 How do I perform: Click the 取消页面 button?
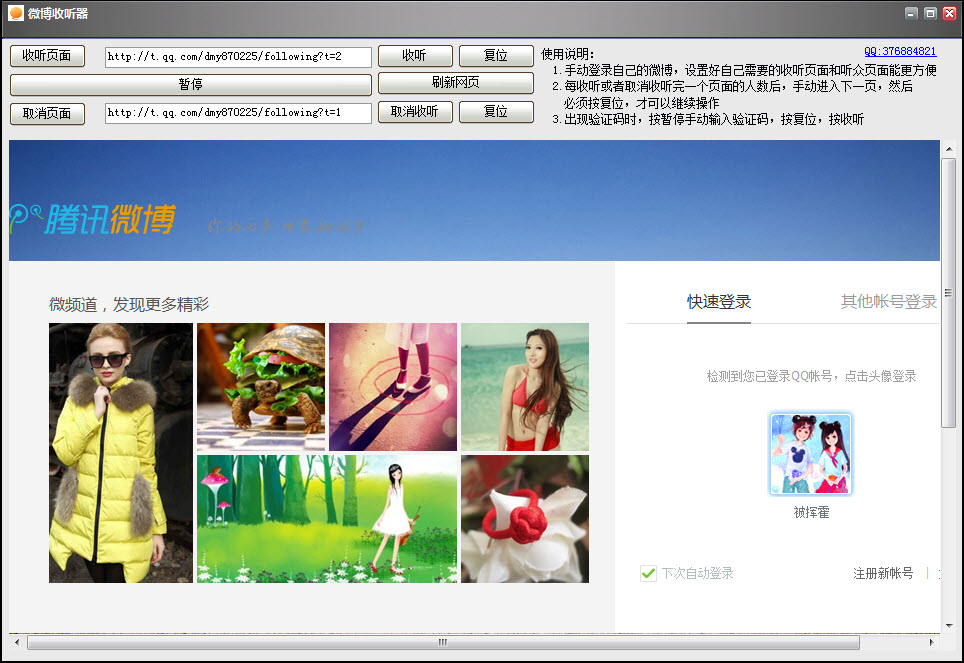pos(47,114)
